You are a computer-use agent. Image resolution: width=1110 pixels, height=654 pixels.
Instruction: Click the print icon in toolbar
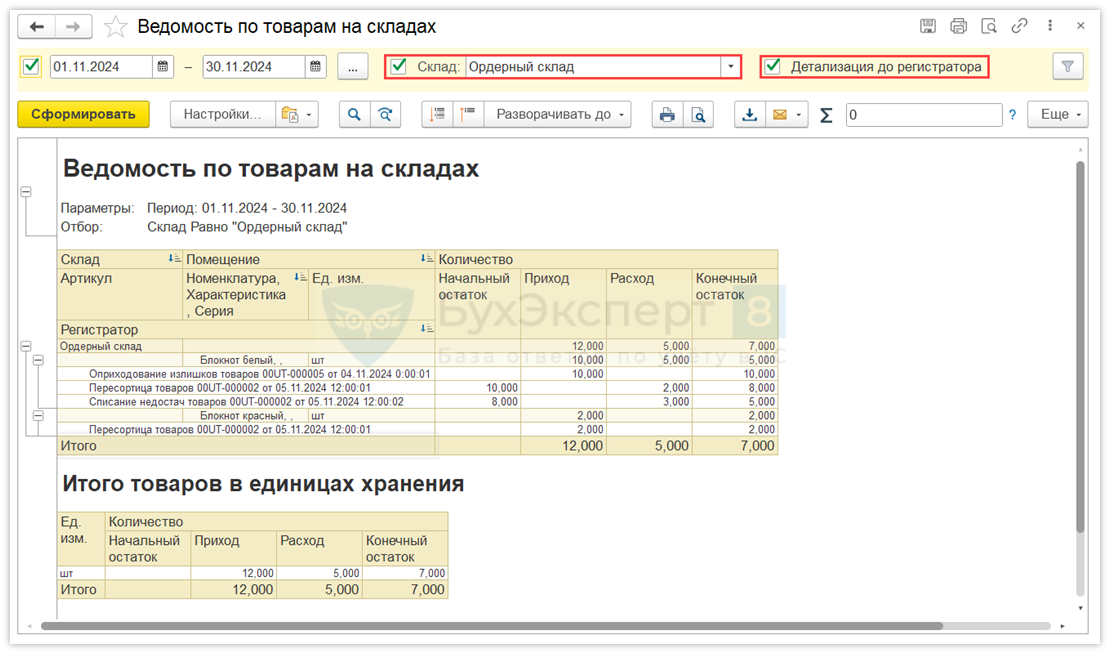666,115
